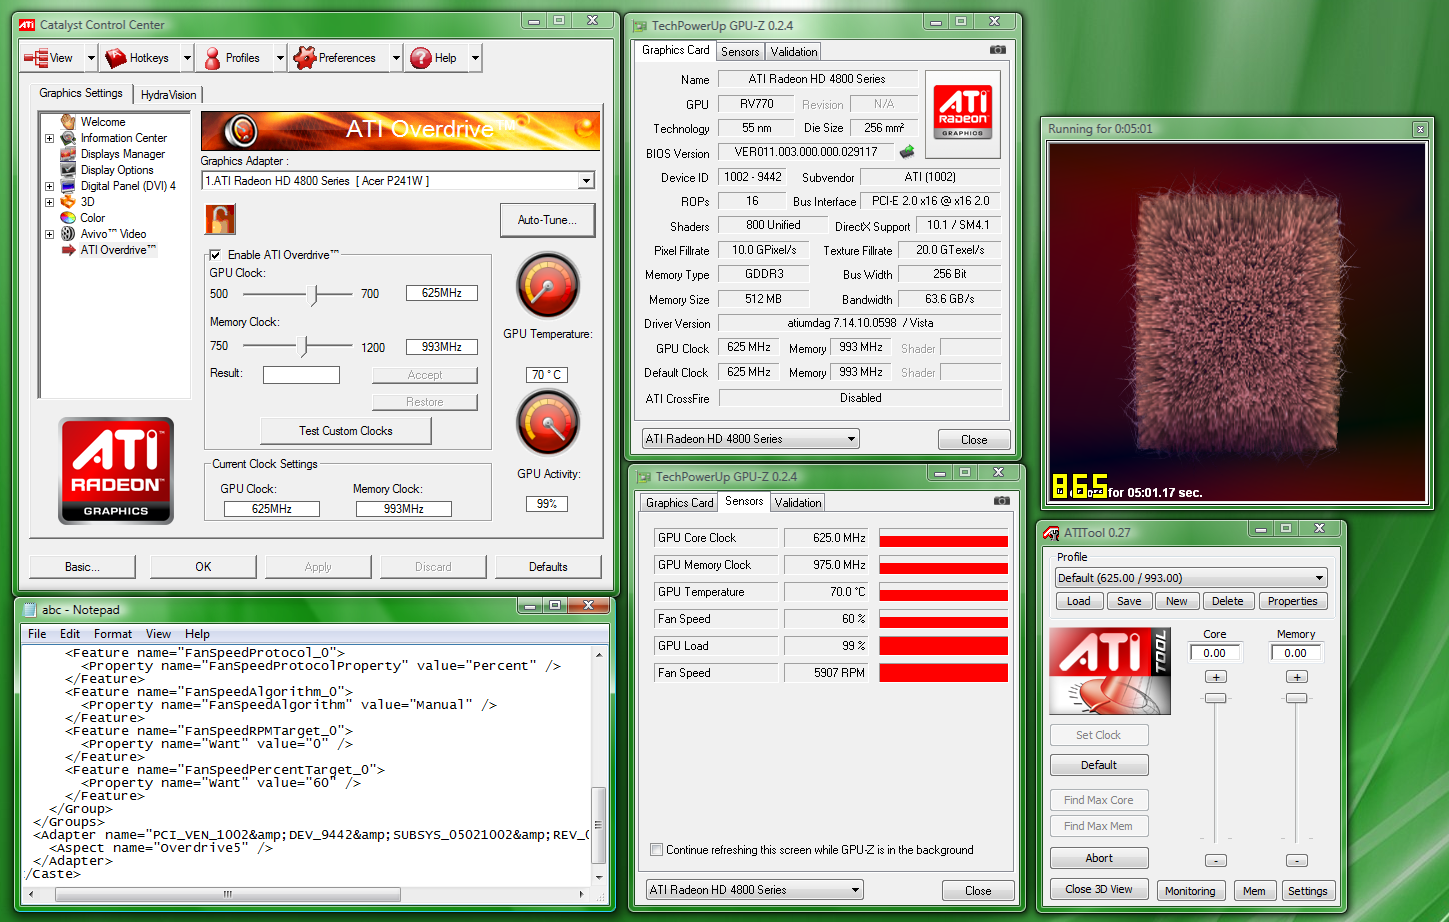Screen dimensions: 1449x922
Task: Click the Defaults button in Catalyst
Action: click(548, 567)
